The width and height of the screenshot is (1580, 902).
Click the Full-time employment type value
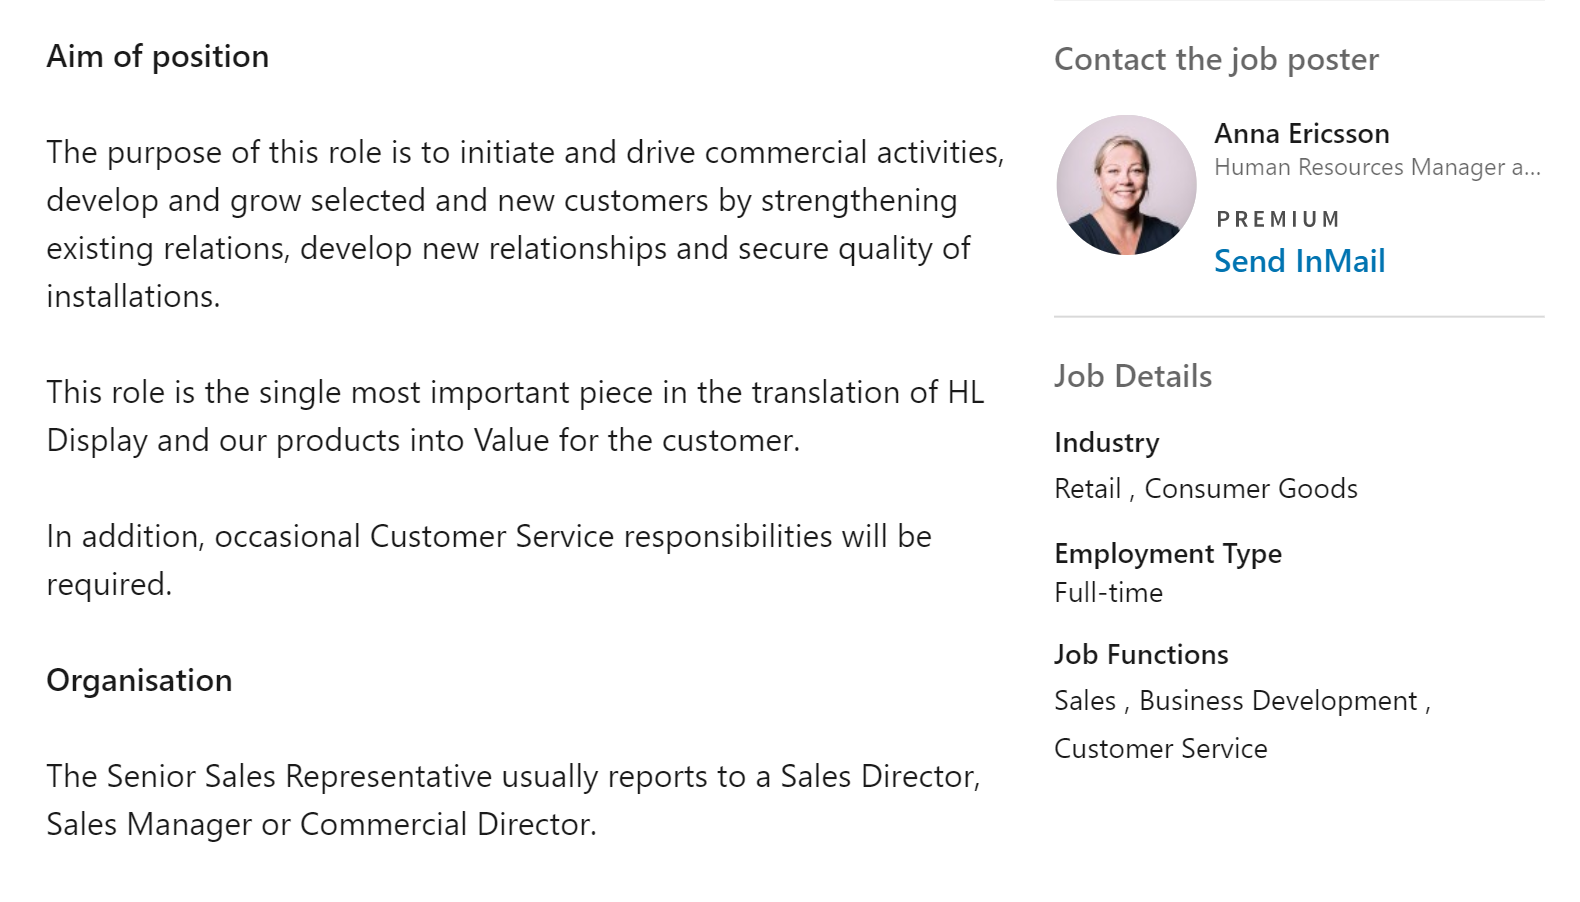coord(1108,592)
